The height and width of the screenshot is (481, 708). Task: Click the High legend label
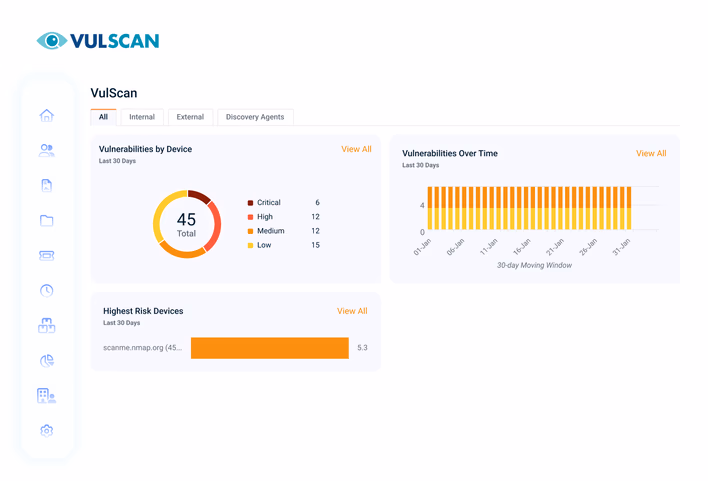(265, 217)
